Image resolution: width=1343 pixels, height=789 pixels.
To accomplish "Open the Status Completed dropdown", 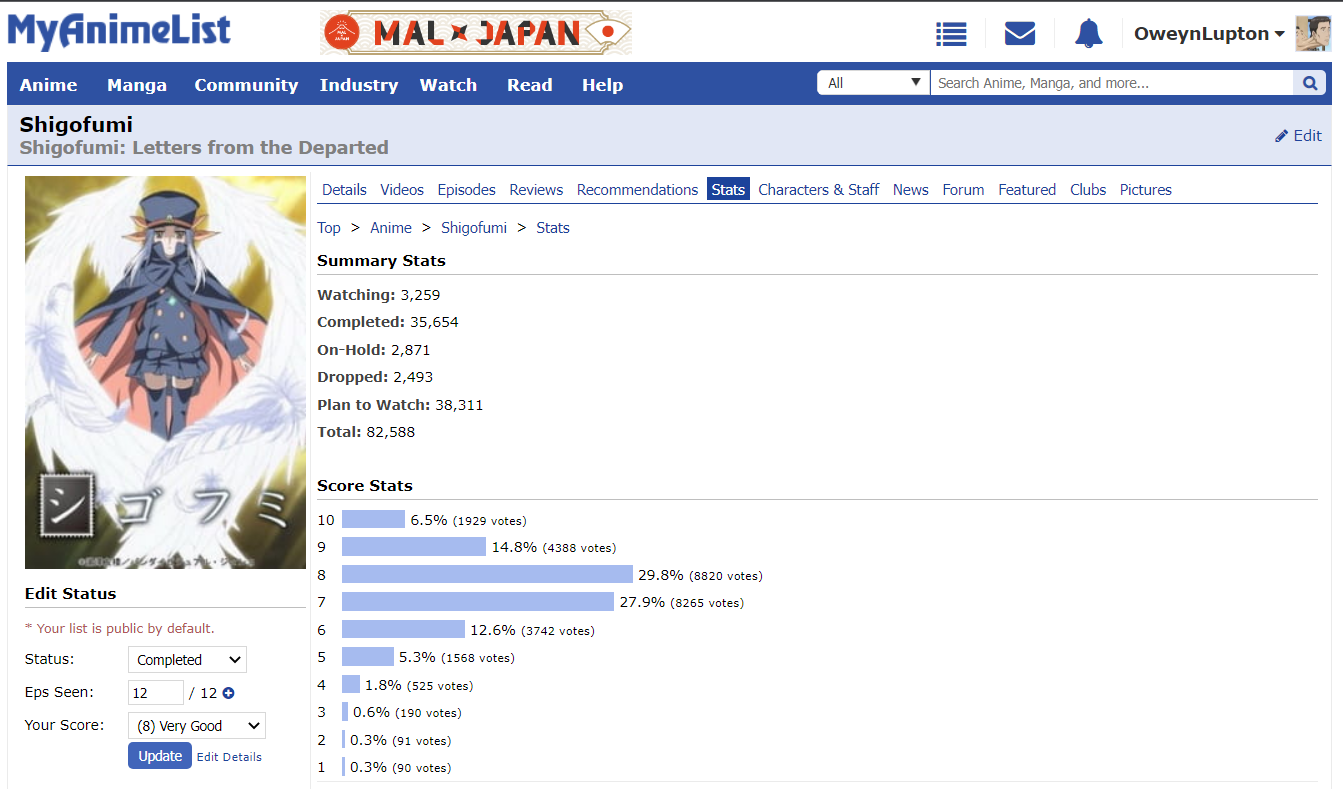I will (x=187, y=660).
